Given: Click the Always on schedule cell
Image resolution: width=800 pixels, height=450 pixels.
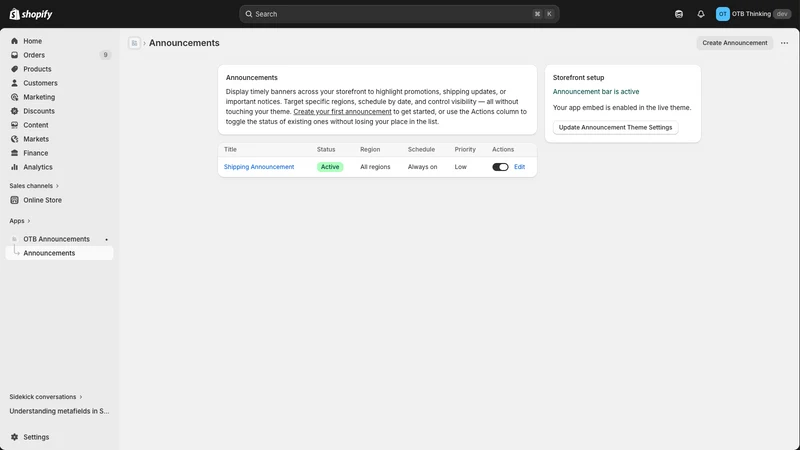Looking at the screenshot, I should tap(422, 167).
